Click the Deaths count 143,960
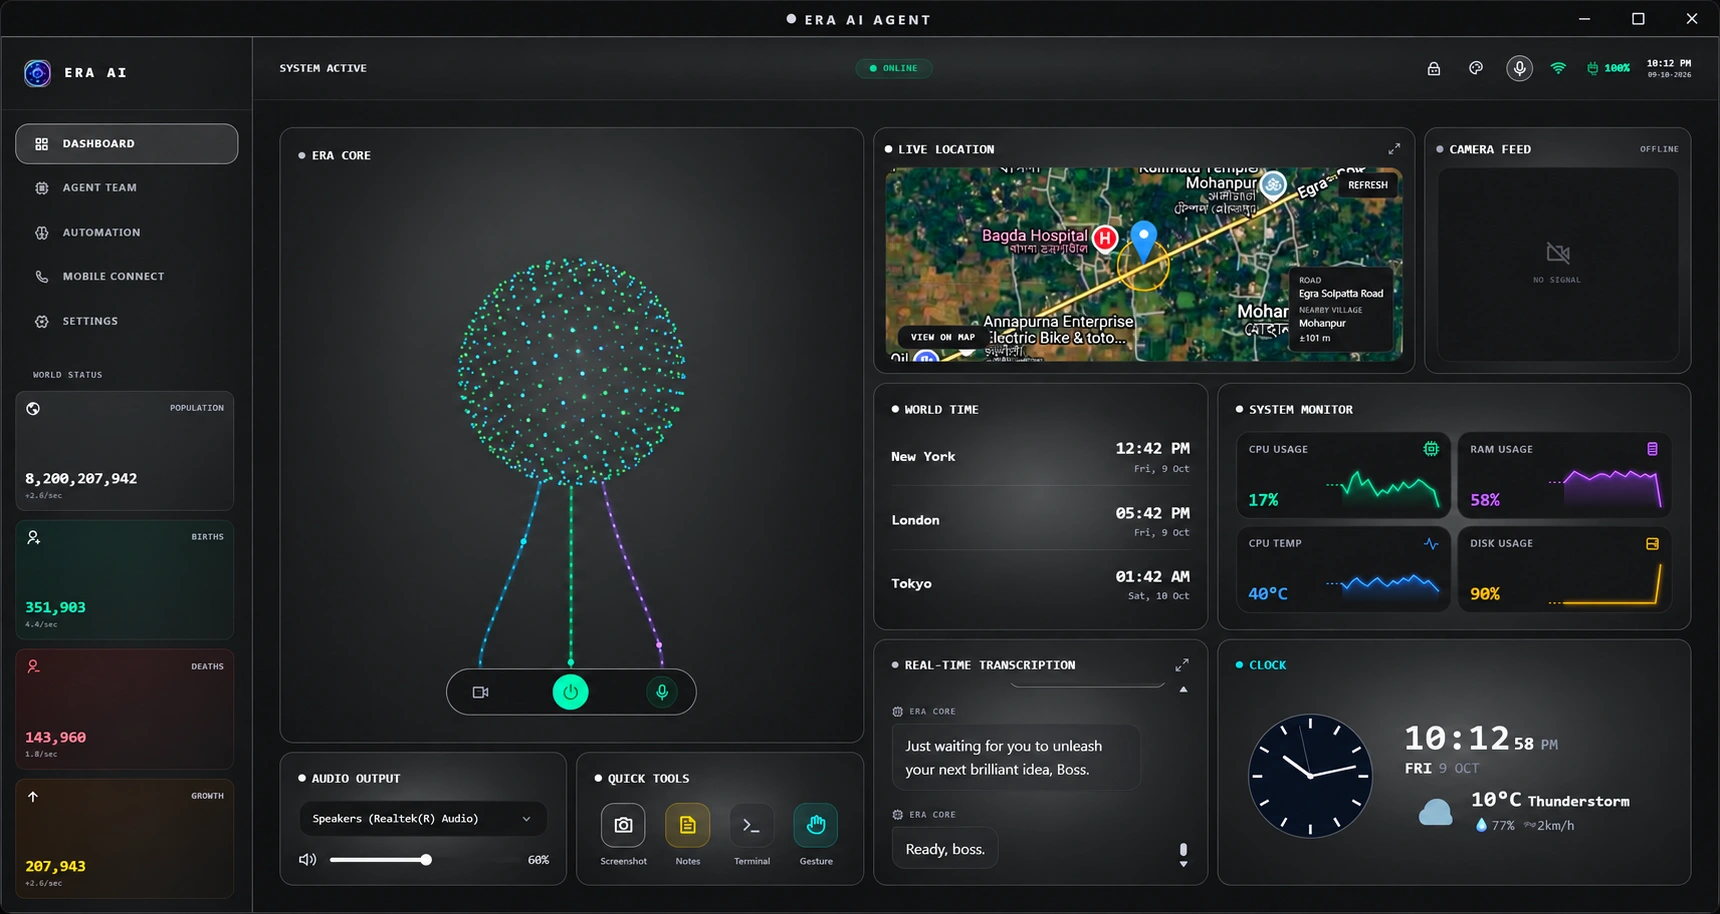 pyautogui.click(x=56, y=737)
